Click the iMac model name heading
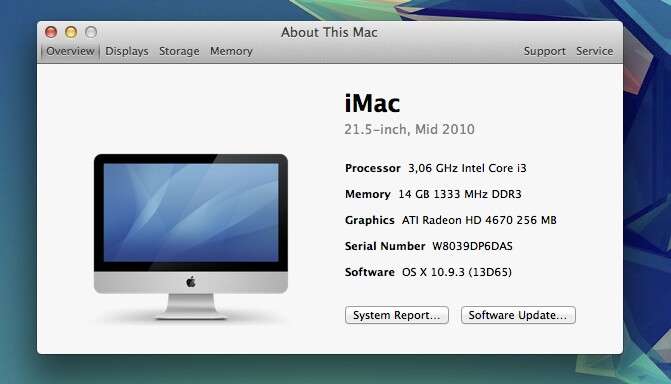This screenshot has height=384, width=671. click(372, 103)
